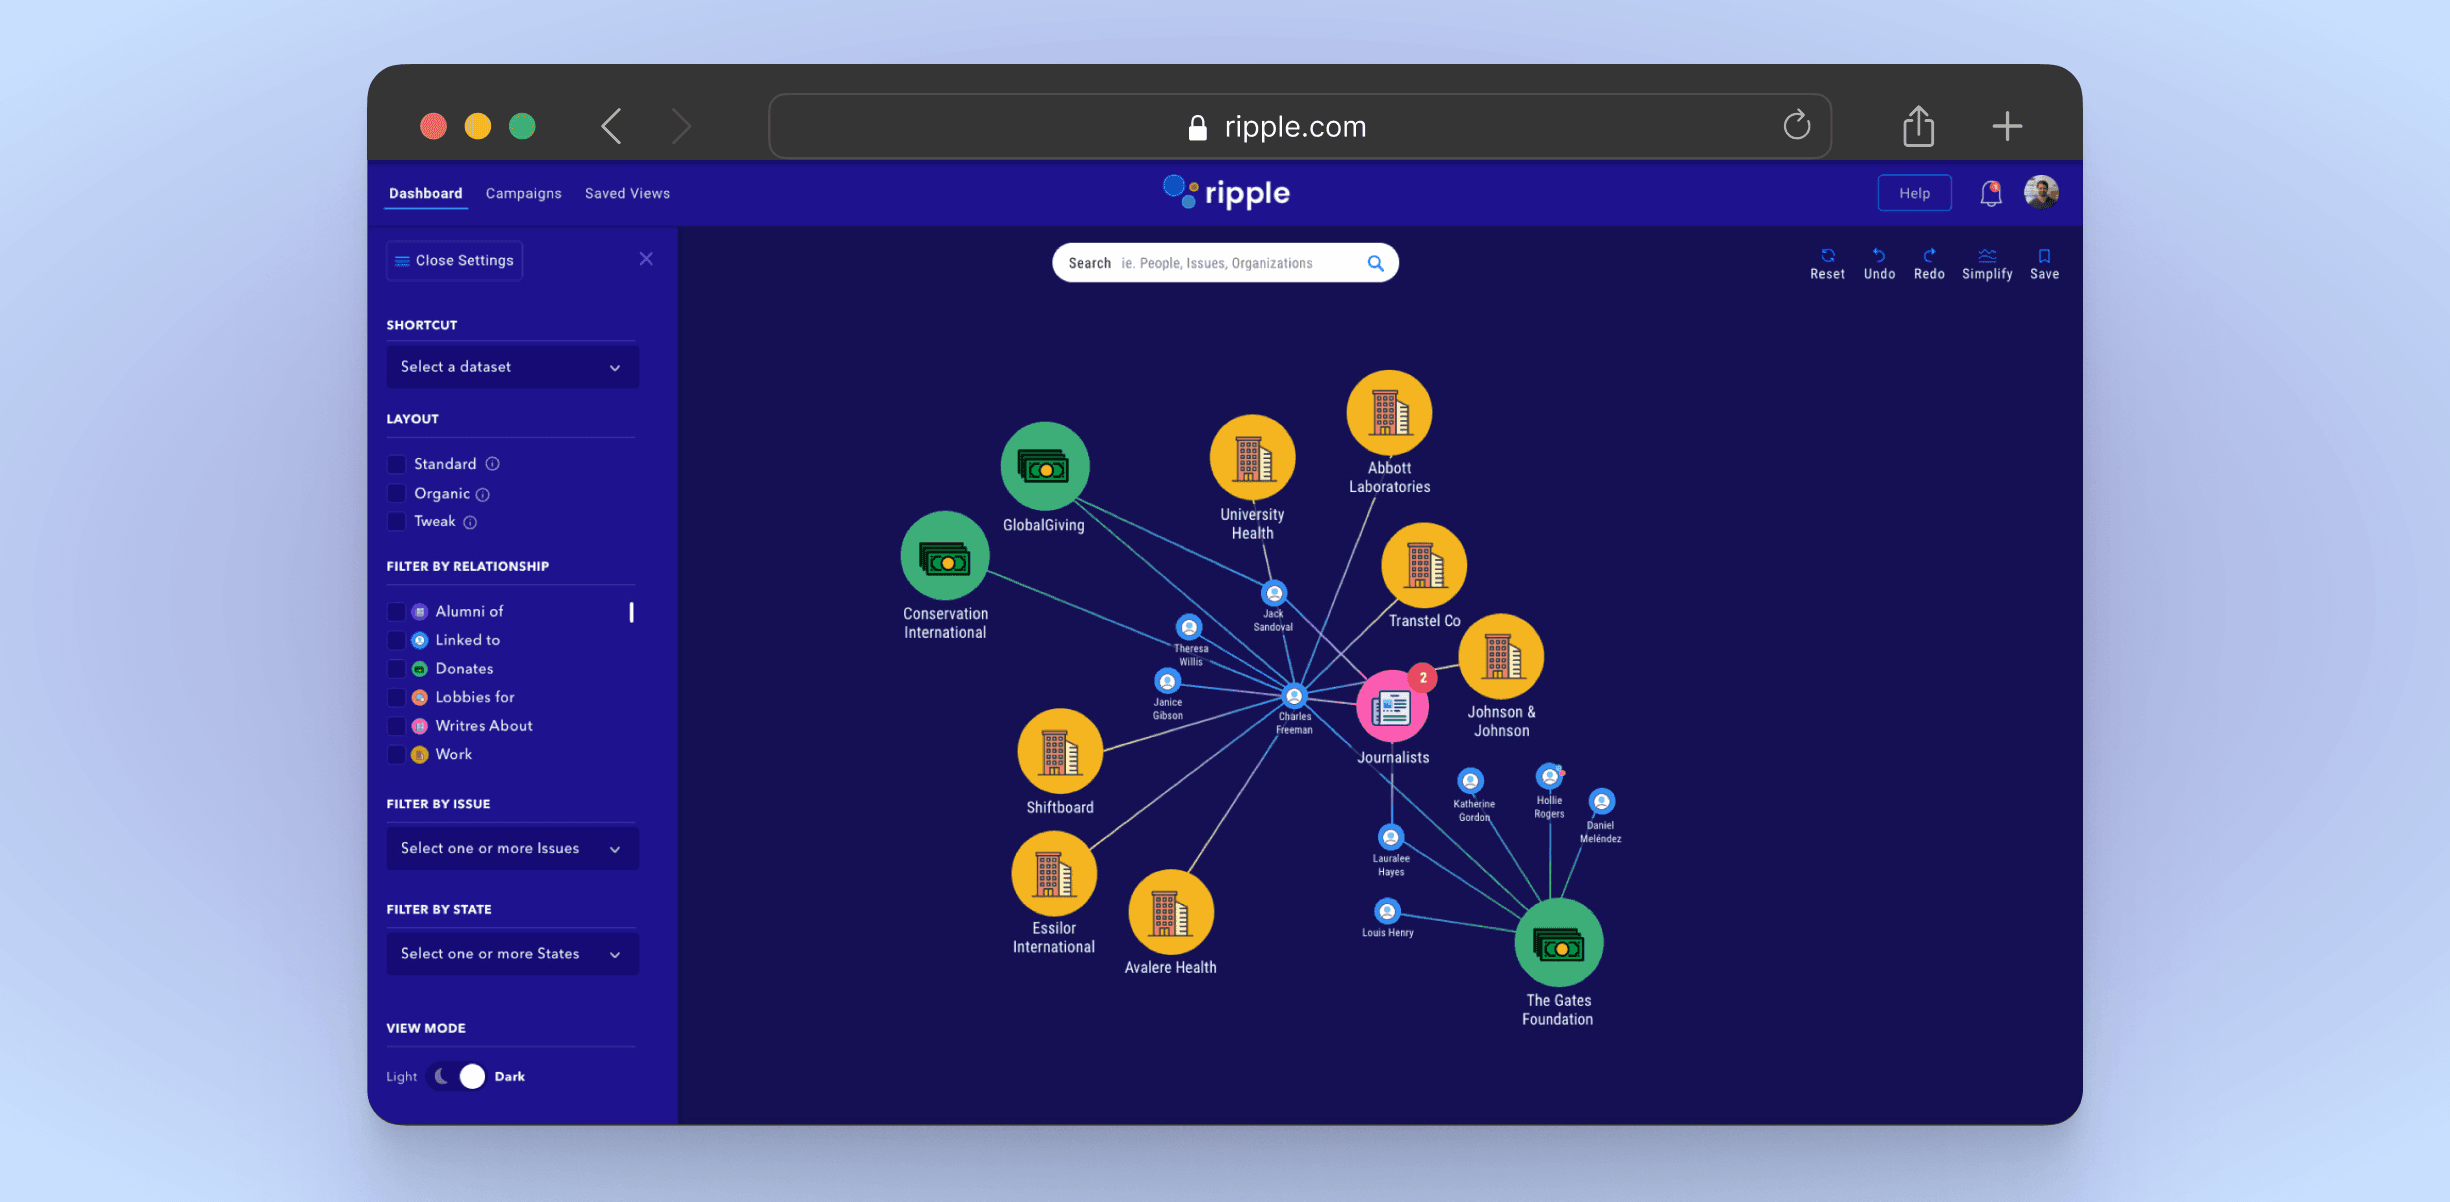Screen dimensions: 2450x1202
Task: Expand the Select one or more Issues dropdown
Action: [512, 847]
